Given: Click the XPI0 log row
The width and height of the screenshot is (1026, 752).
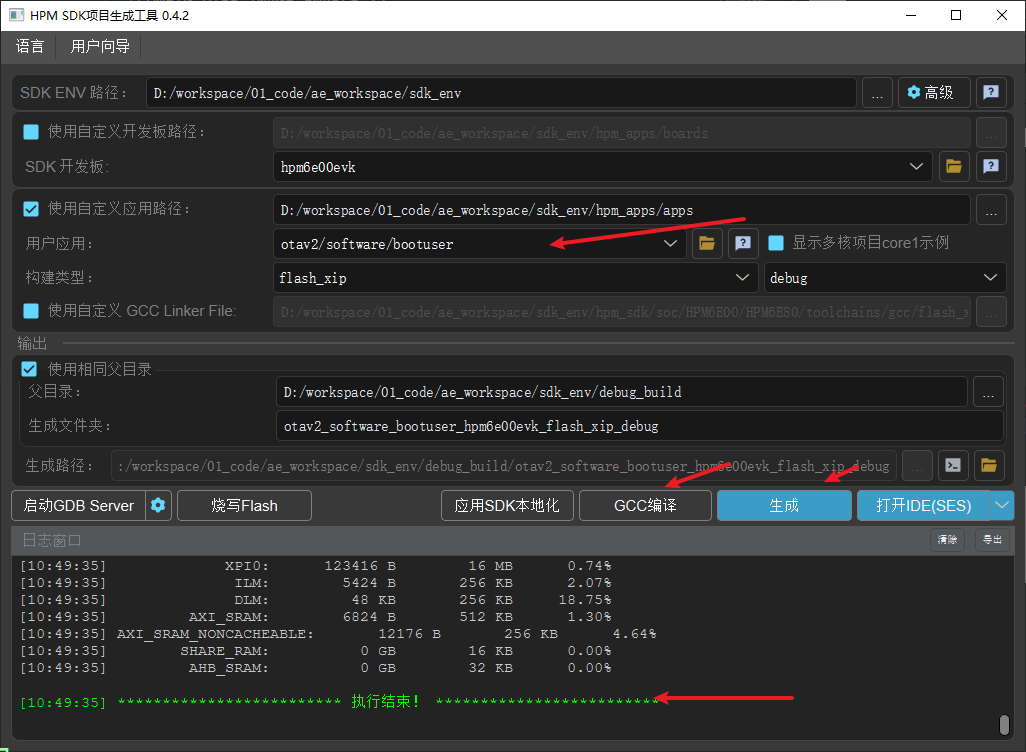Looking at the screenshot, I should point(315,565).
